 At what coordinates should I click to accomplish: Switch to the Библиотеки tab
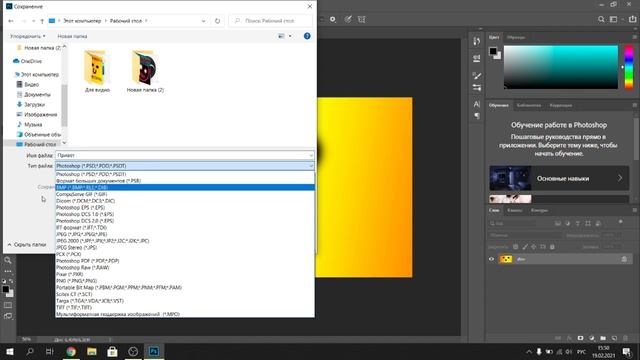coord(529,105)
